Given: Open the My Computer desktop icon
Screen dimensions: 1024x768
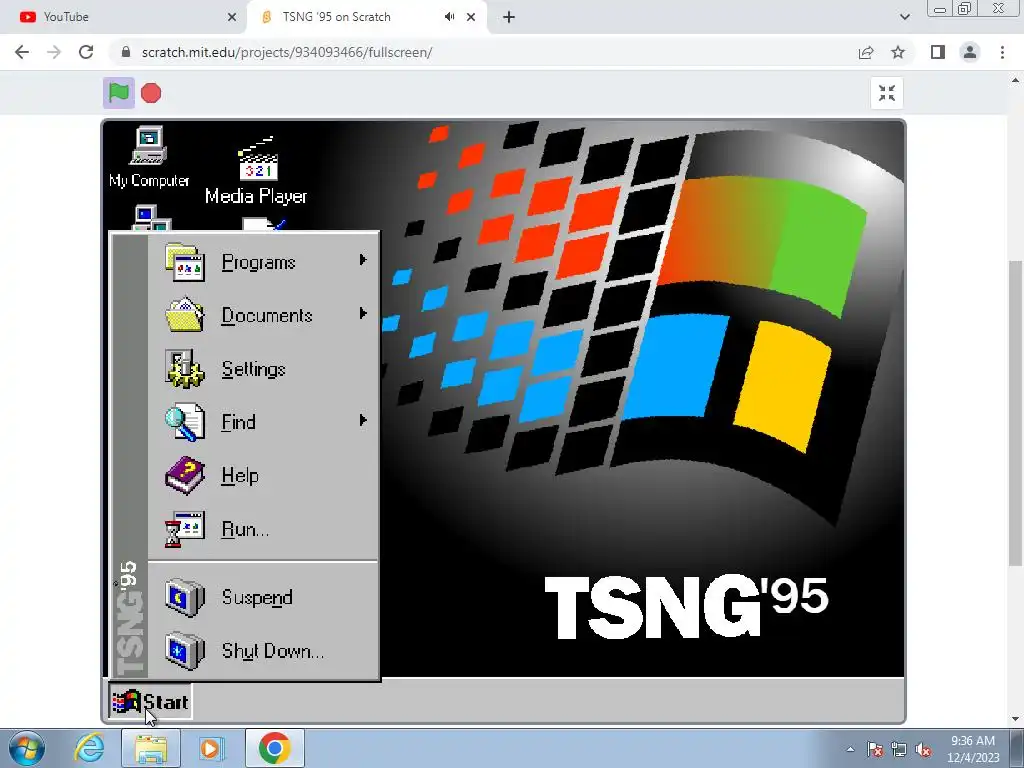Looking at the screenshot, I should click(x=149, y=157).
